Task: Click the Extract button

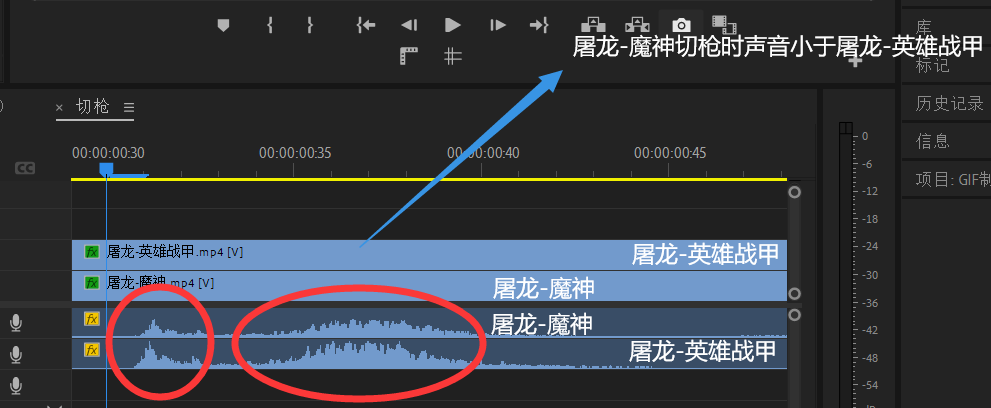Action: coord(637,25)
